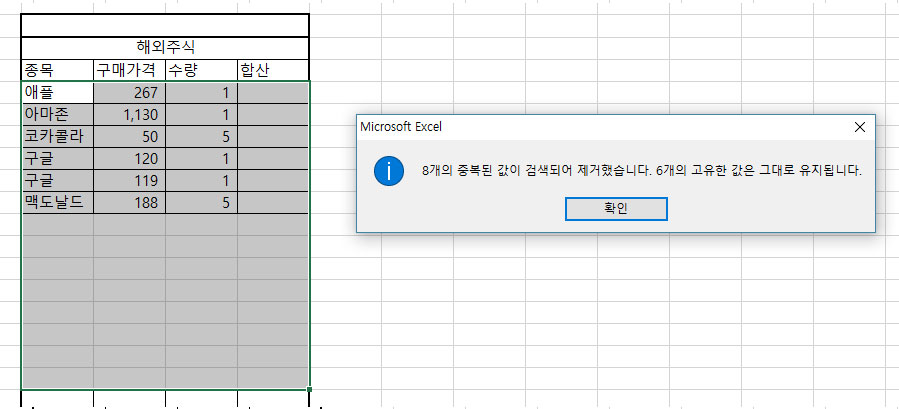Select the 종목 header cell
The width and height of the screenshot is (899, 409).
tap(57, 70)
